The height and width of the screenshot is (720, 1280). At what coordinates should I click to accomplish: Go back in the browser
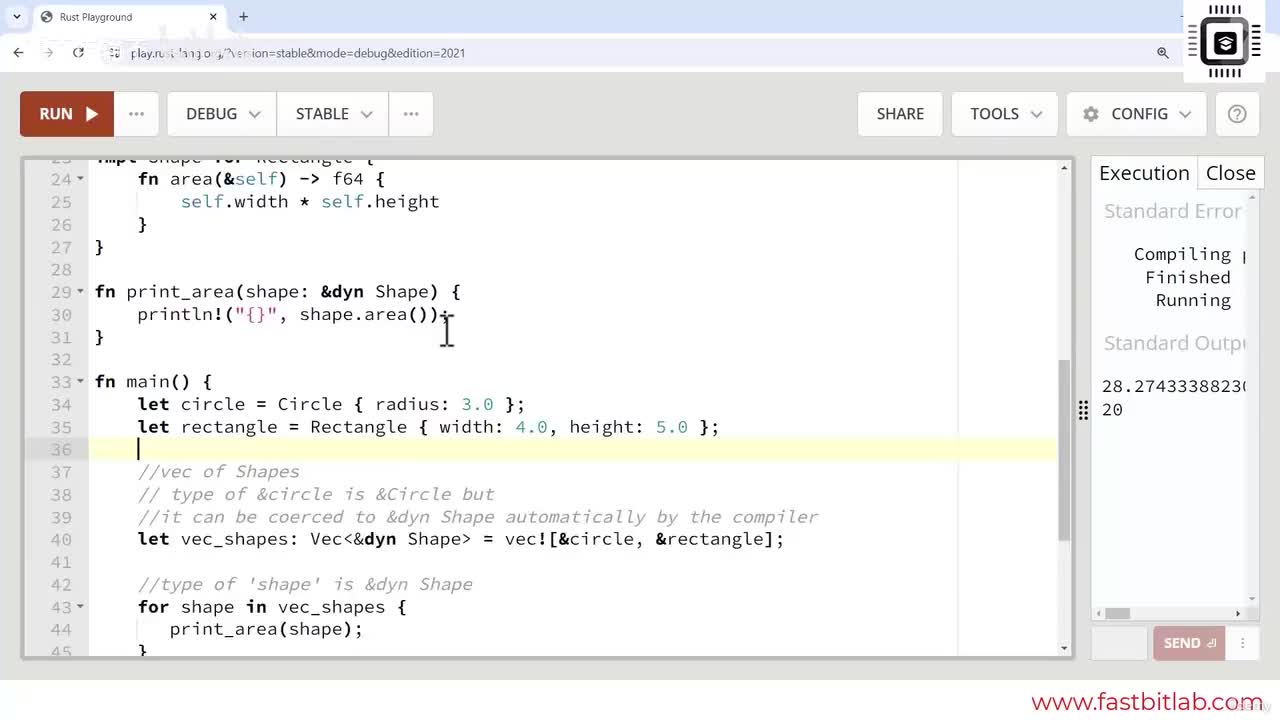18,53
